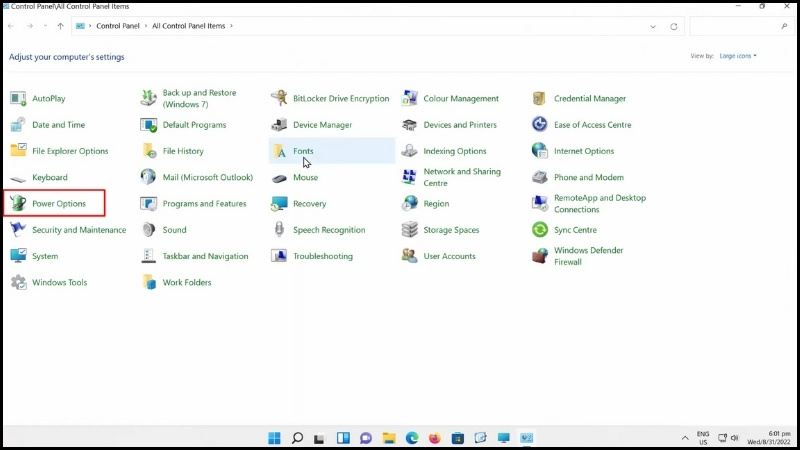Viewport: 800px width, 450px height.
Task: Expand the address bar history dropdown
Action: coord(653,27)
